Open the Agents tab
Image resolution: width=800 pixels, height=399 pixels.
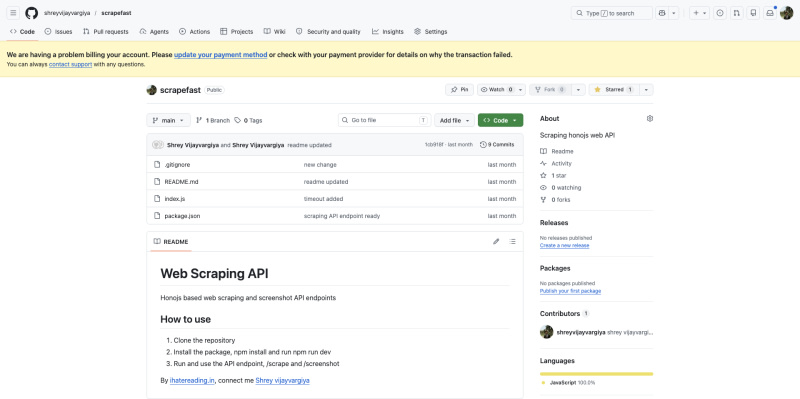pyautogui.click(x=154, y=32)
